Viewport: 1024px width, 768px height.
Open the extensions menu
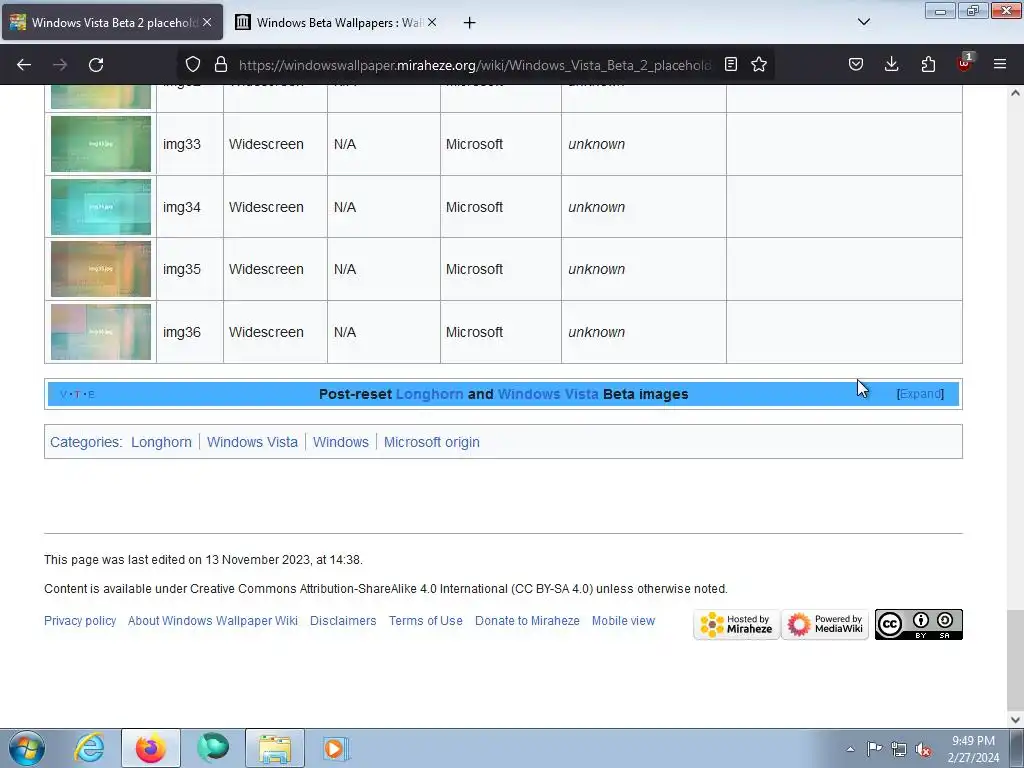[928, 65]
